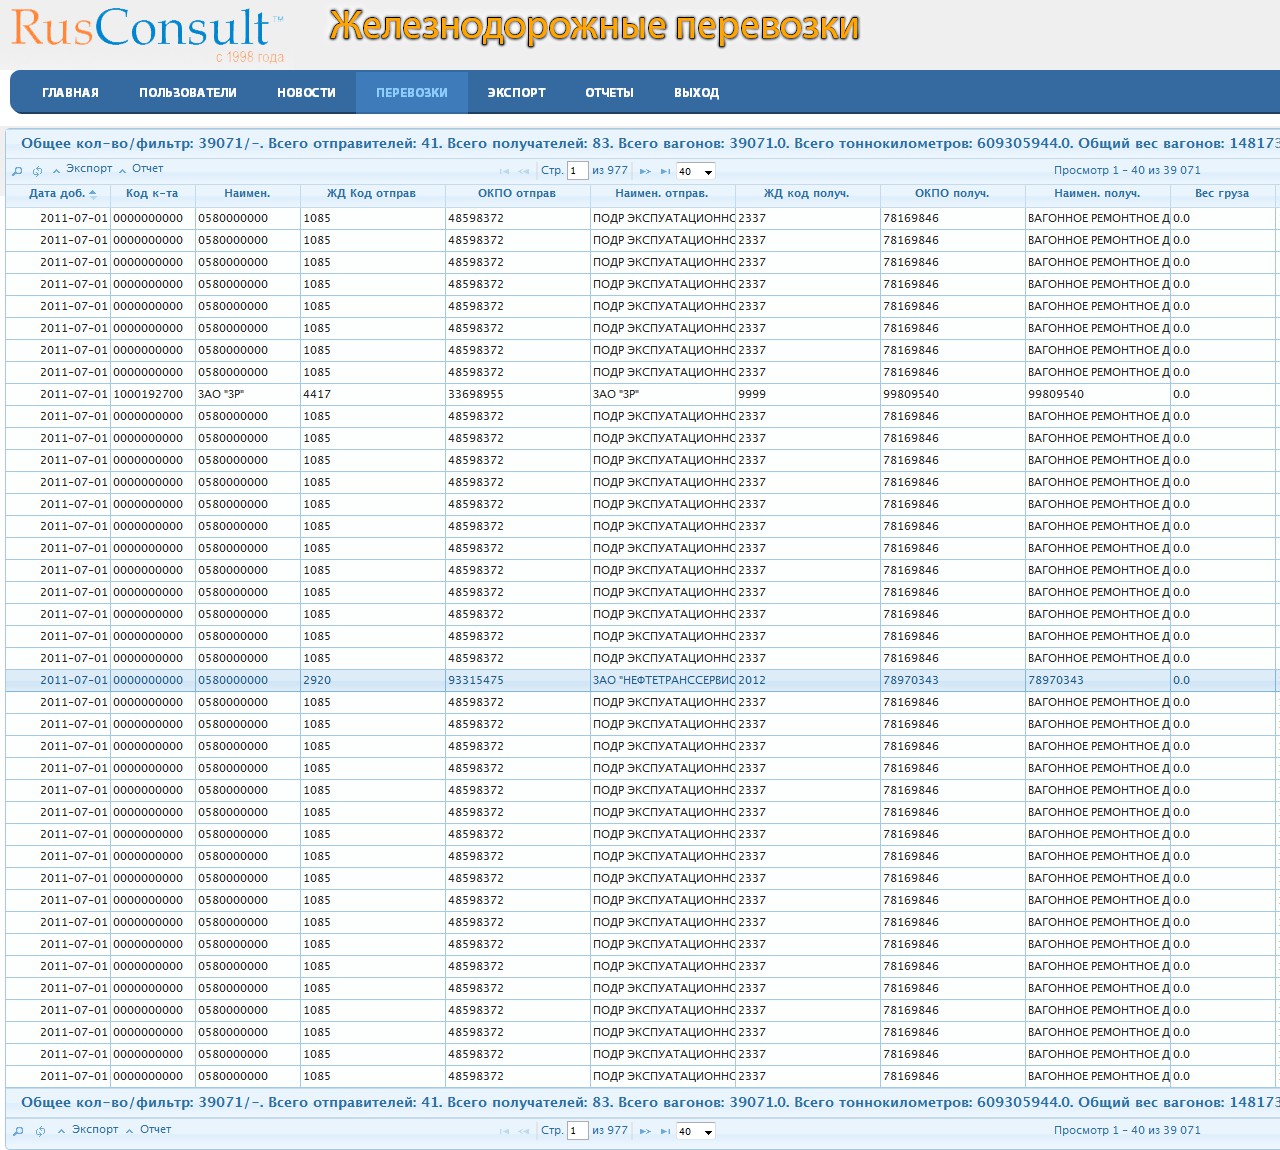The image size is (1280, 1150).
Task: Select the ПЕРЕВОЗКИ menu tab
Action: click(x=412, y=93)
